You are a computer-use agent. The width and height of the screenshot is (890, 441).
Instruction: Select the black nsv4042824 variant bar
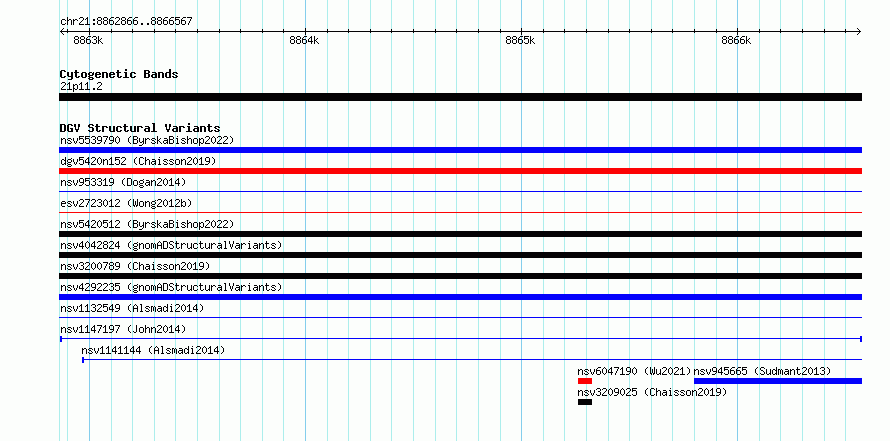460,255
